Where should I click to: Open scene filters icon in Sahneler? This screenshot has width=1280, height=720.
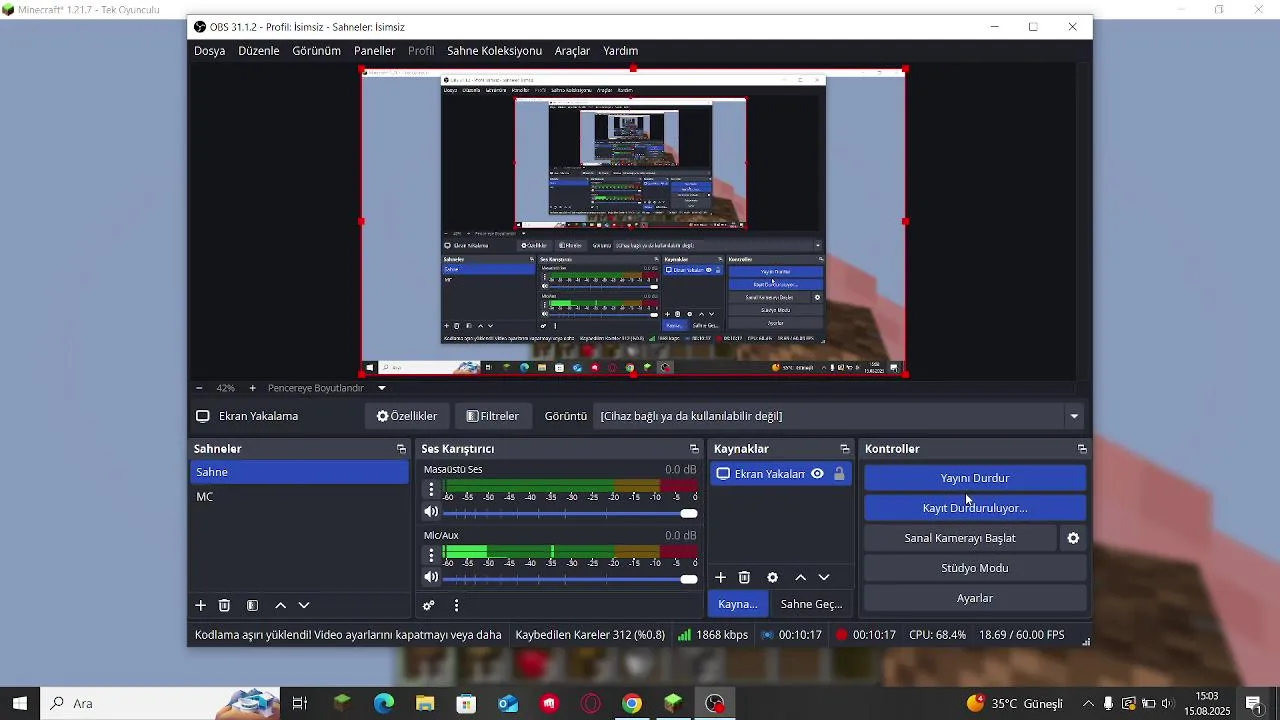[x=252, y=605]
